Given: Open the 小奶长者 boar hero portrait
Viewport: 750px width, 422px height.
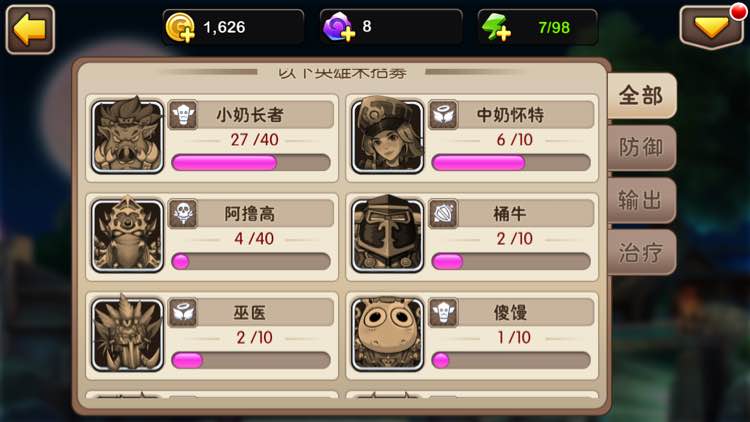Looking at the screenshot, I should click(127, 137).
